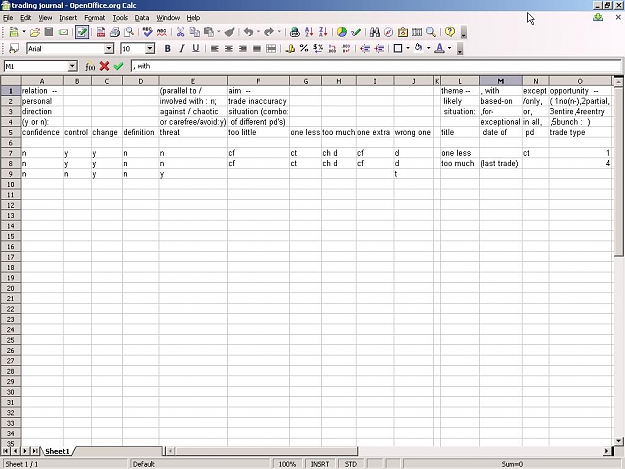Viewport: 625px width, 469px height.
Task: Click the Print File Directly icon
Action: (115, 32)
